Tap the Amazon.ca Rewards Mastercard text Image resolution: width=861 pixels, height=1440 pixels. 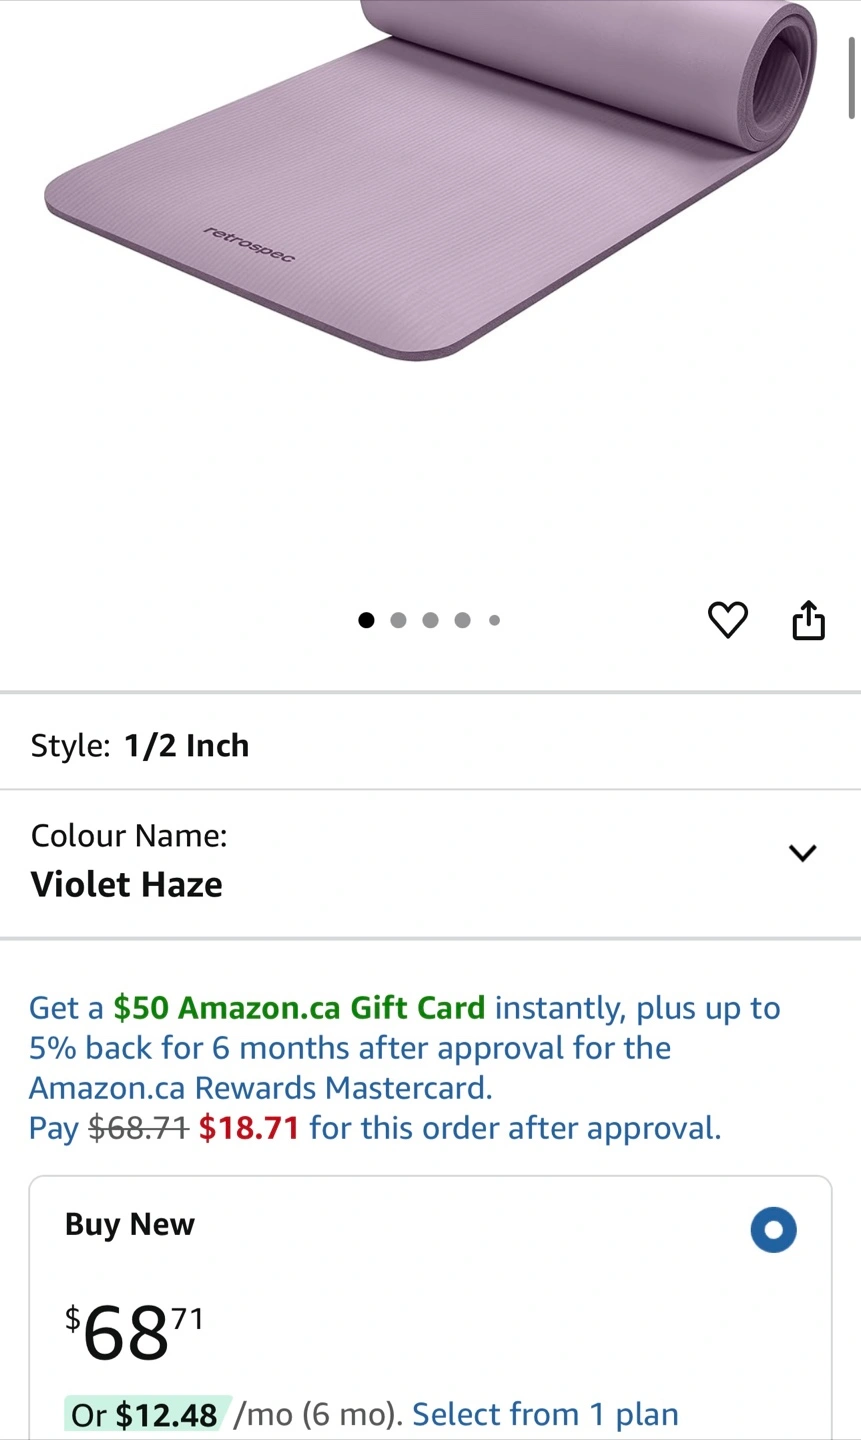pyautogui.click(x=260, y=1087)
